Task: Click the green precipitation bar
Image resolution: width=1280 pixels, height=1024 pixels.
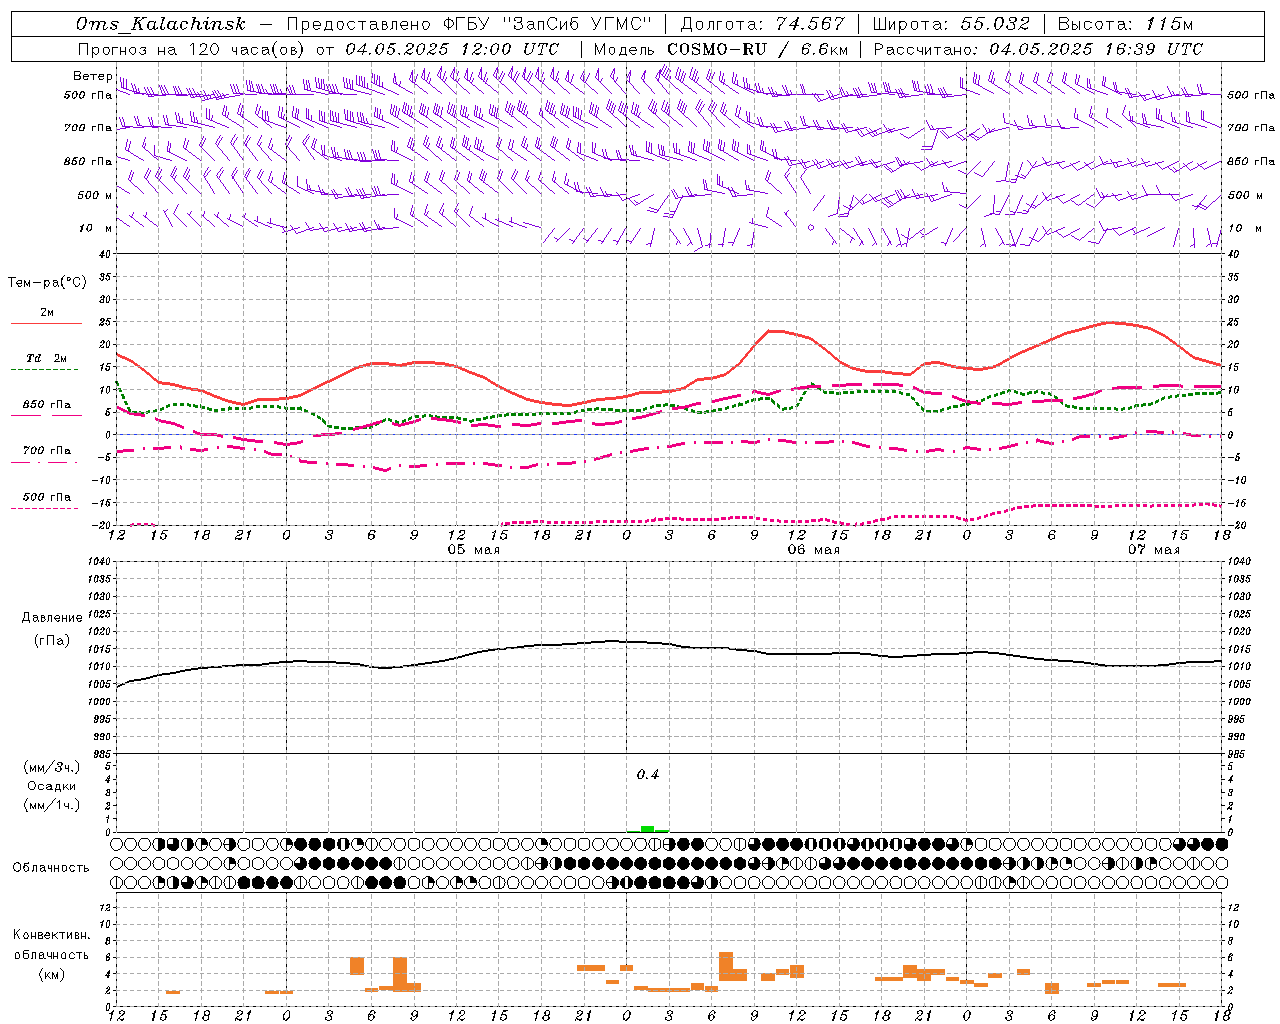Action: pyautogui.click(x=648, y=829)
